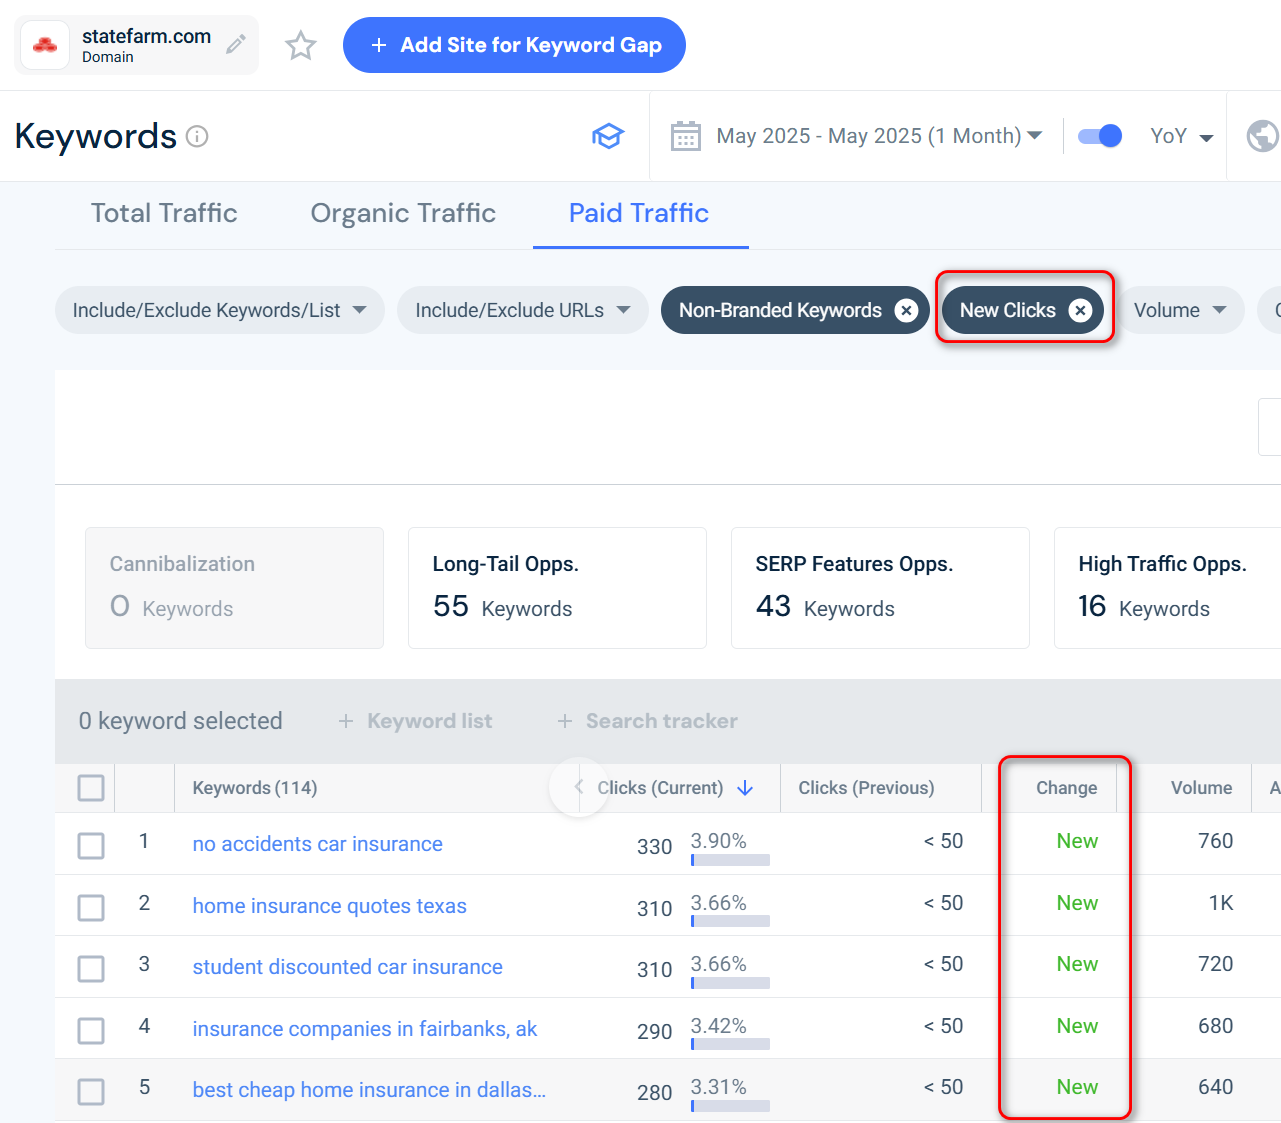The height and width of the screenshot is (1123, 1281).
Task: Toggle the period comparison switch
Action: pyautogui.click(x=1099, y=136)
